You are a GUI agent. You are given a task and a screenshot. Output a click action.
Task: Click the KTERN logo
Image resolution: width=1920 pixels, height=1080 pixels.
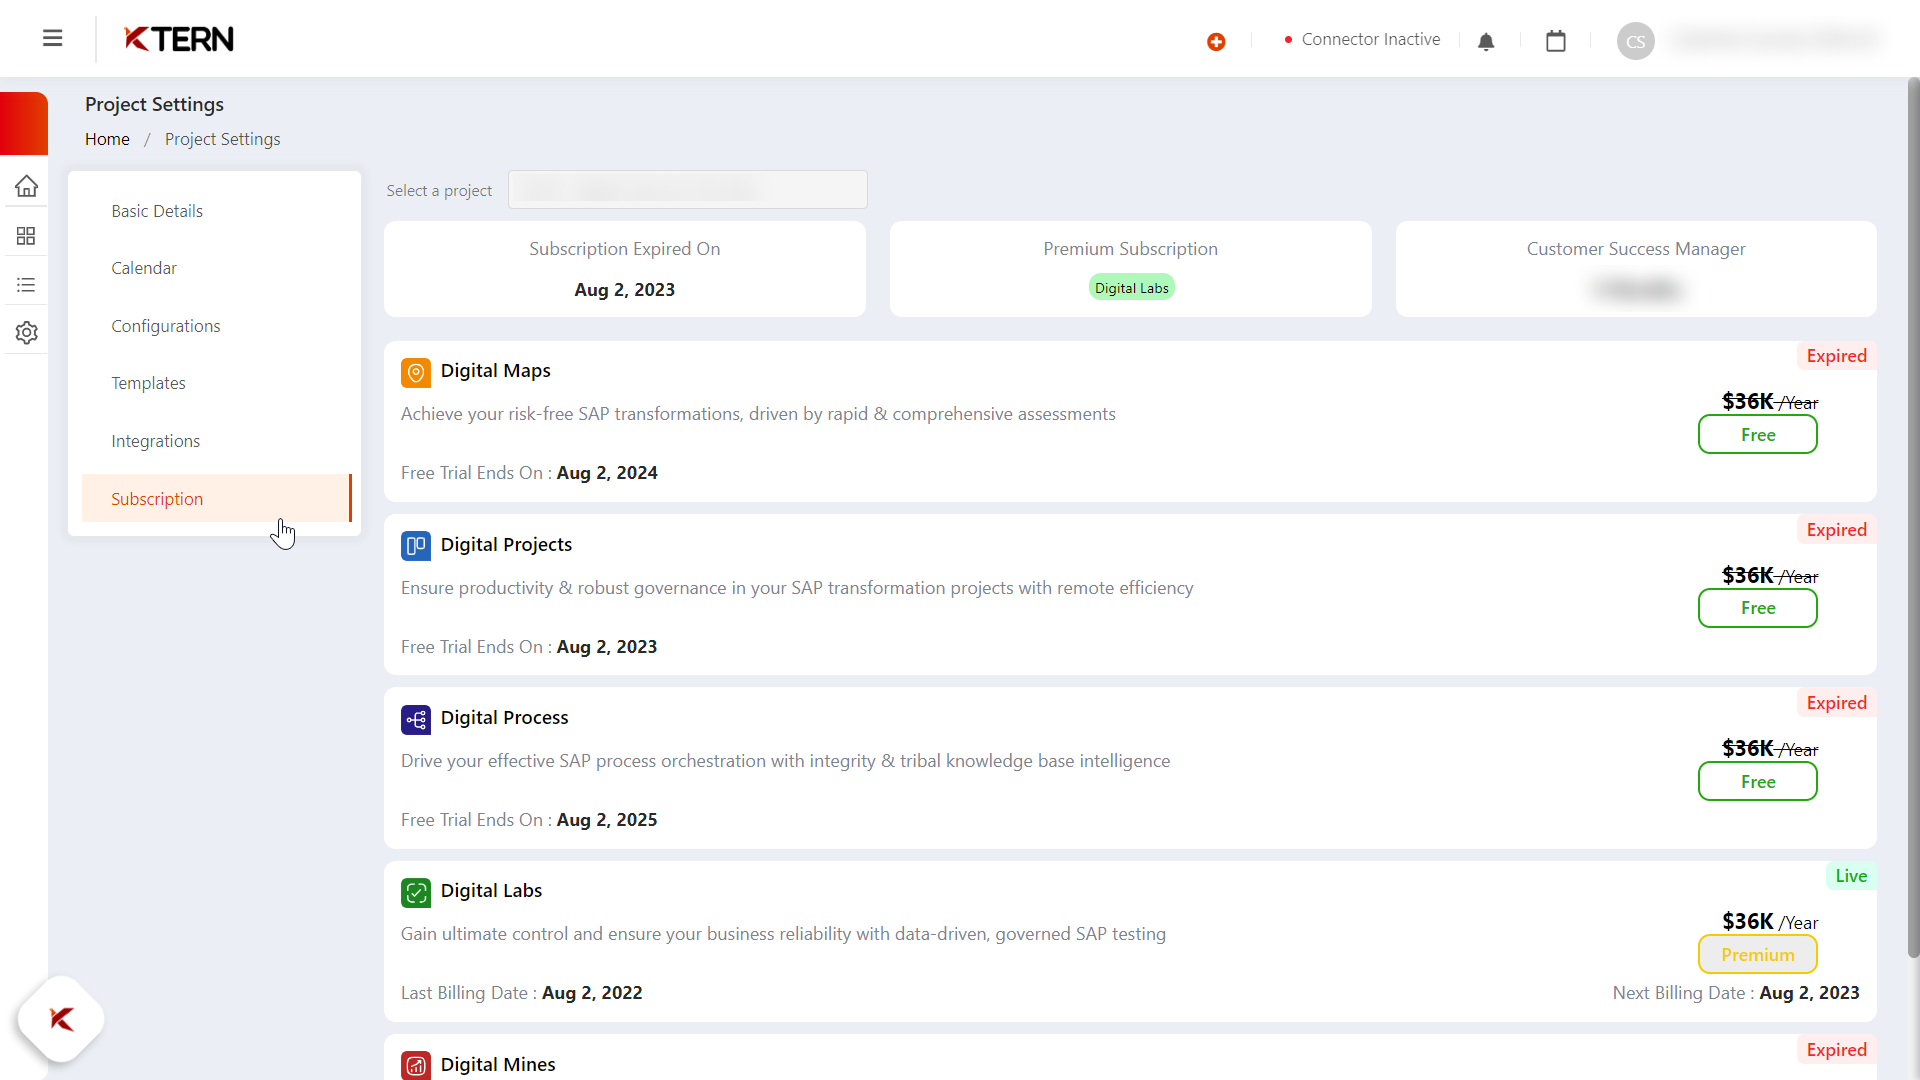(x=179, y=39)
